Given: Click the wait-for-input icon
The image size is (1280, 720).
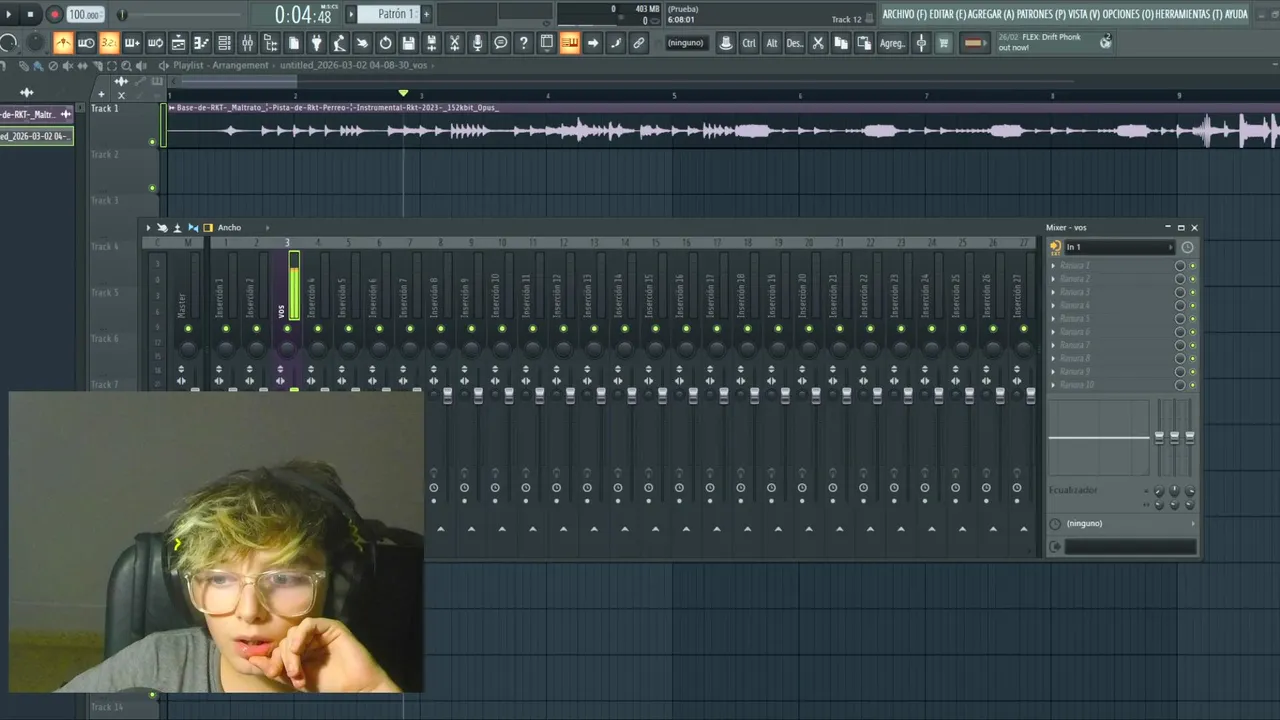Looking at the screenshot, I should [x=86, y=43].
